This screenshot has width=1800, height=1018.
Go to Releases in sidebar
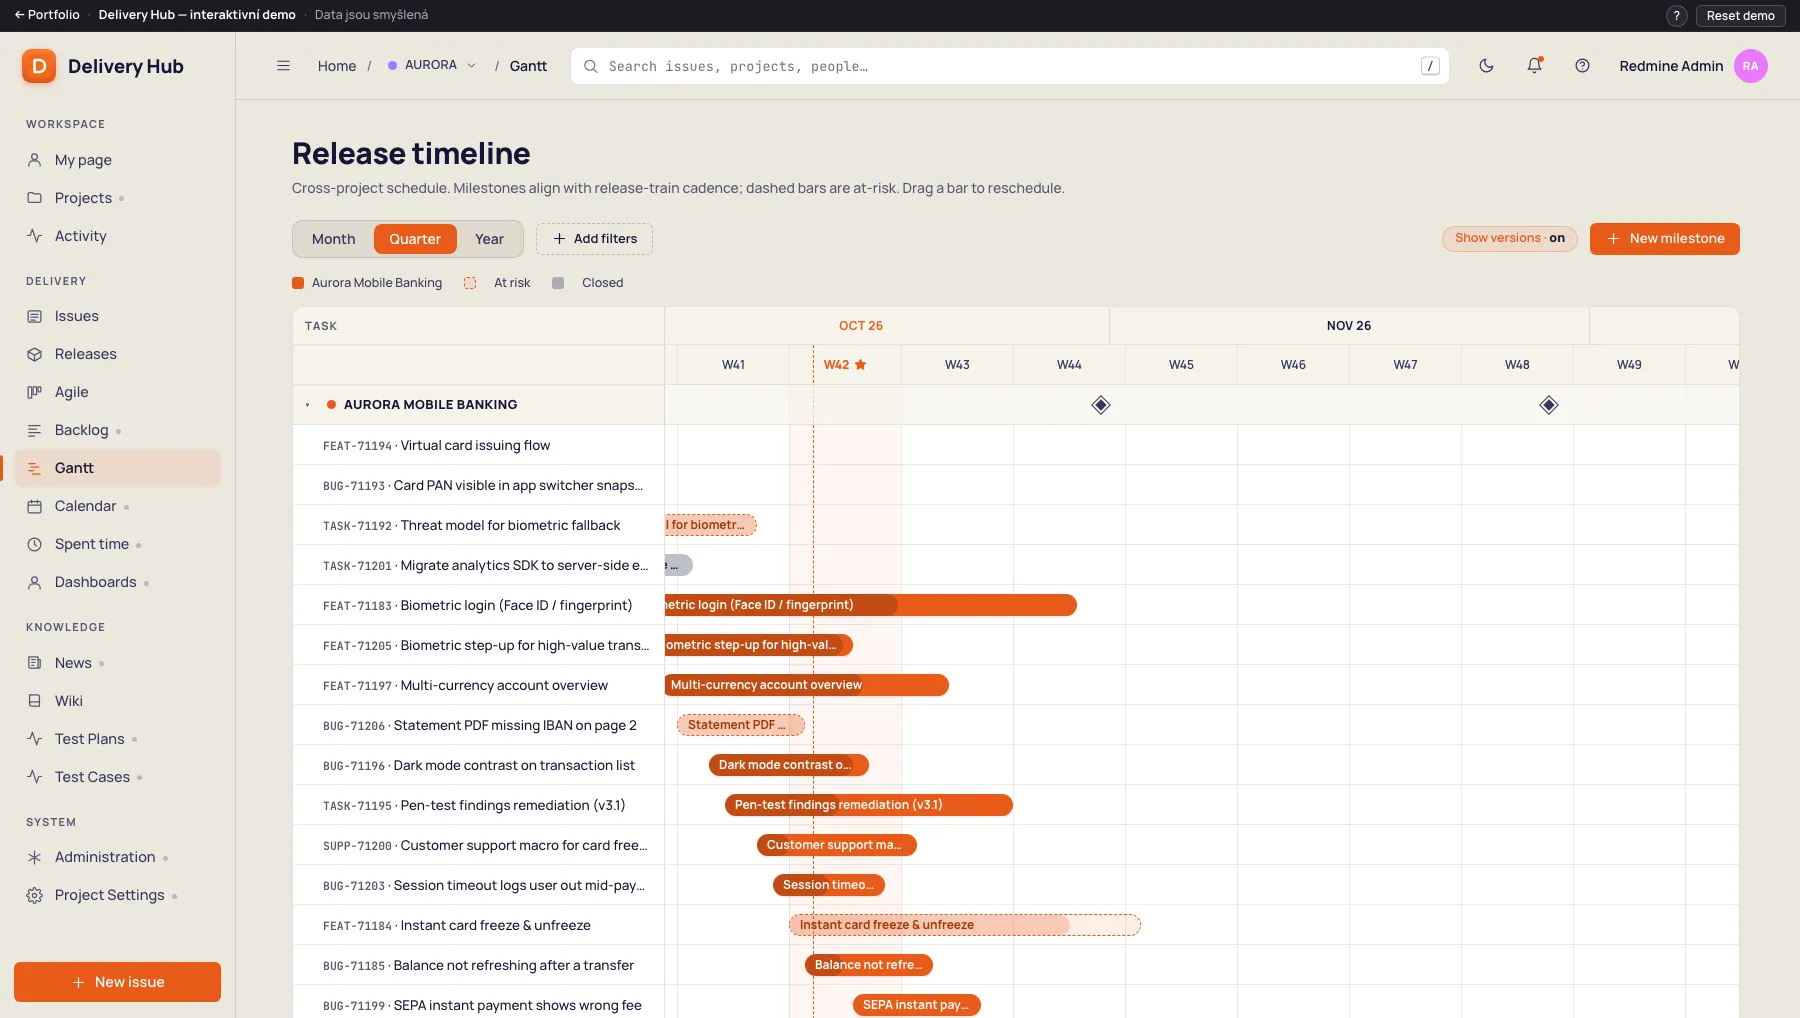point(117,354)
